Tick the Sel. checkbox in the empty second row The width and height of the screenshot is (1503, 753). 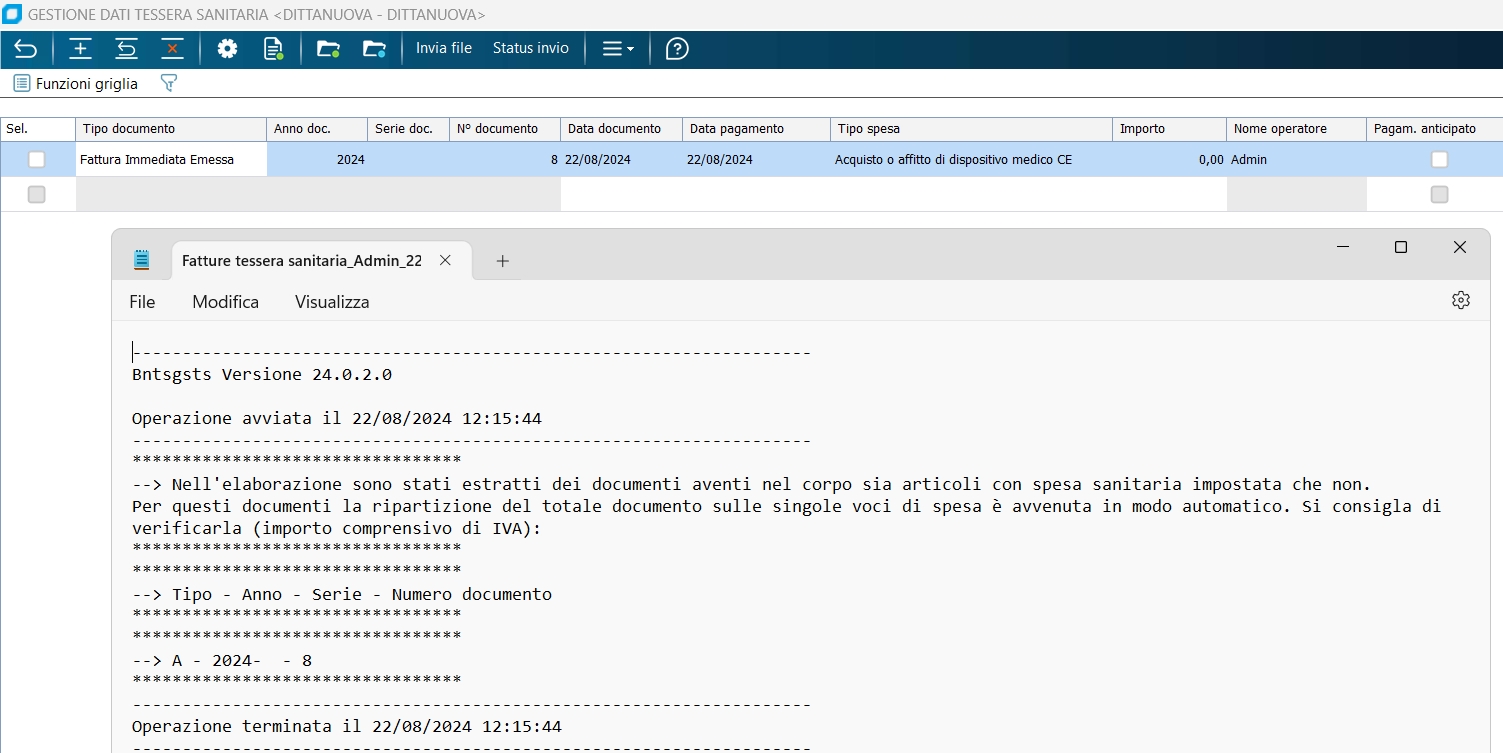click(x=37, y=194)
